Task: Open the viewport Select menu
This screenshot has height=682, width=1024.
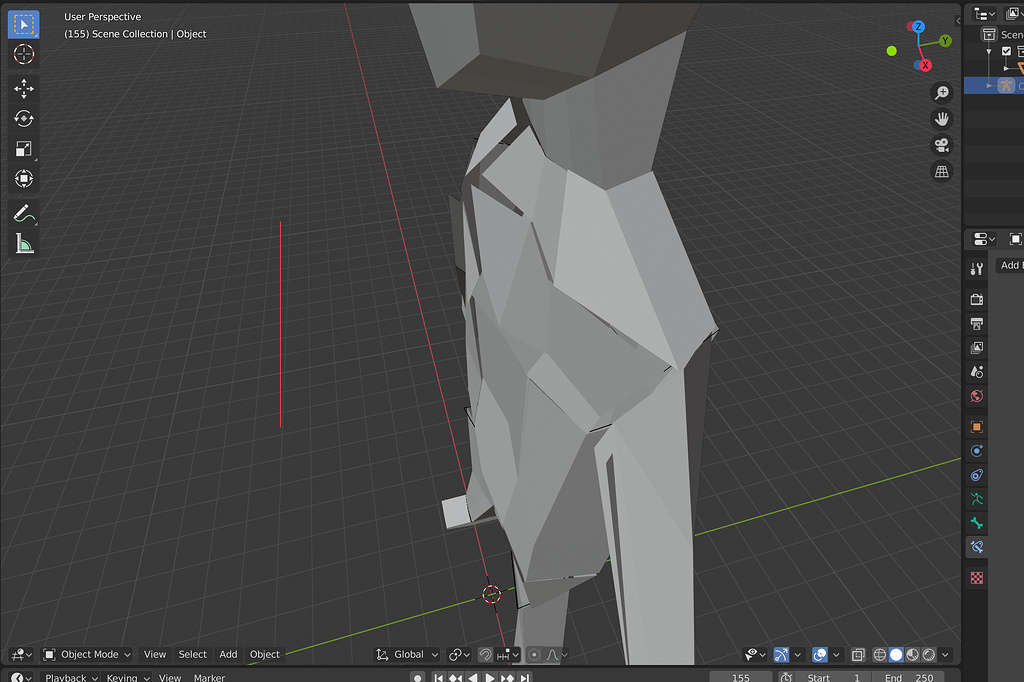Action: (193, 655)
